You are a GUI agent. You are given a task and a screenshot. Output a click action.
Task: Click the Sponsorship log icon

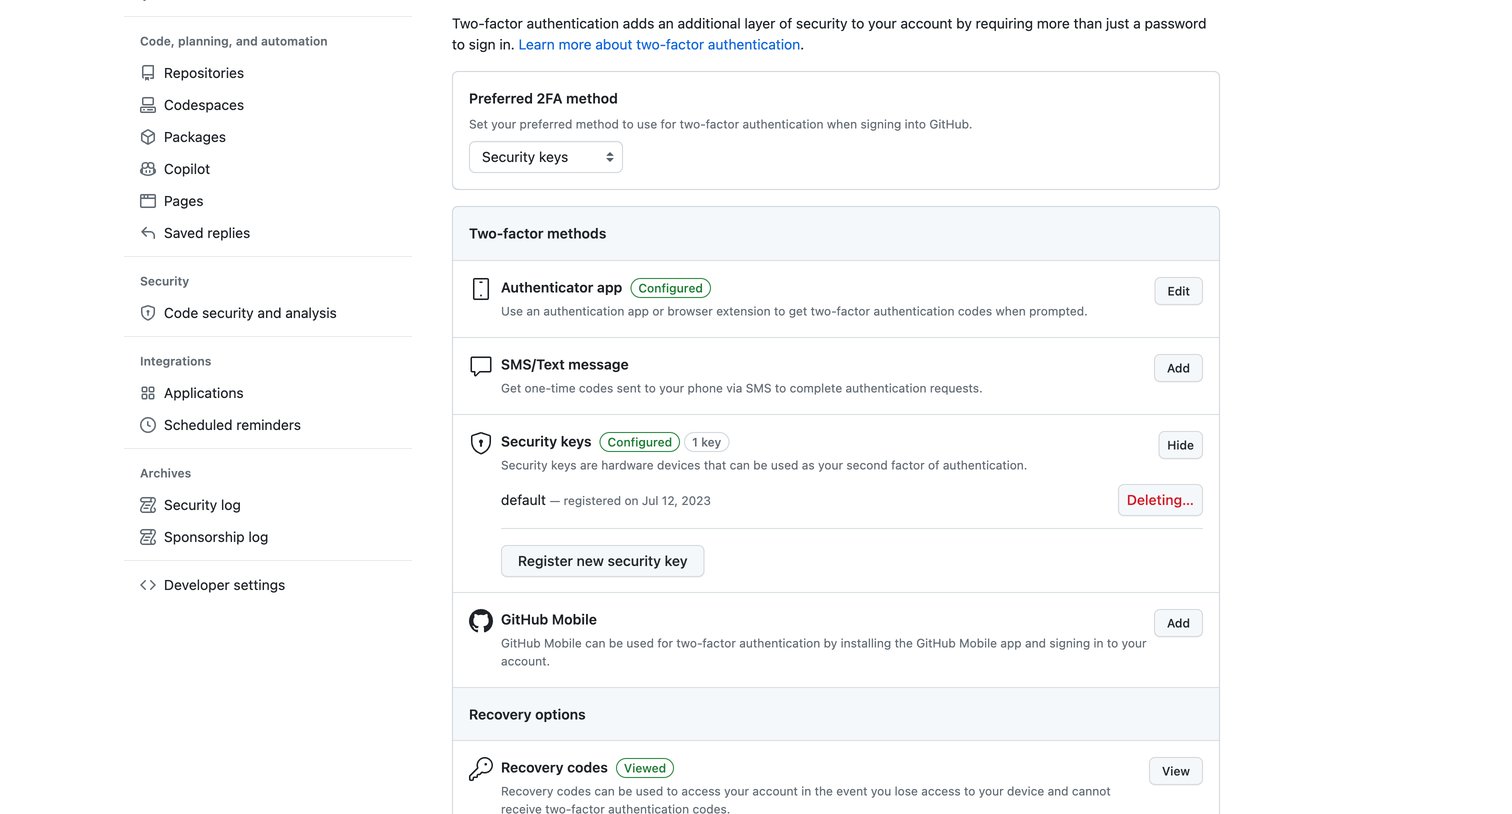[x=148, y=537]
